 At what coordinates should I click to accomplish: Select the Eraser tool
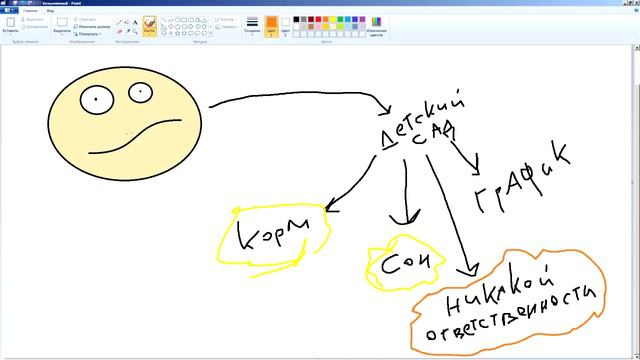[119, 31]
